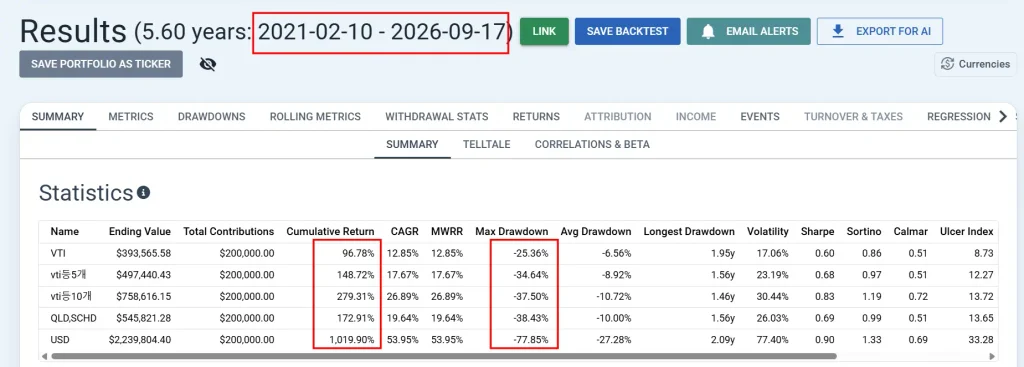The width and height of the screenshot is (1024, 367).
Task: Select the QLD,SCHD row name
Action: tap(73, 318)
